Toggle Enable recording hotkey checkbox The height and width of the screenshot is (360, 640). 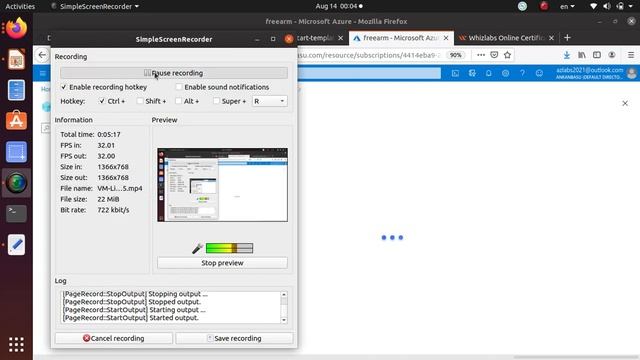pyautogui.click(x=64, y=87)
